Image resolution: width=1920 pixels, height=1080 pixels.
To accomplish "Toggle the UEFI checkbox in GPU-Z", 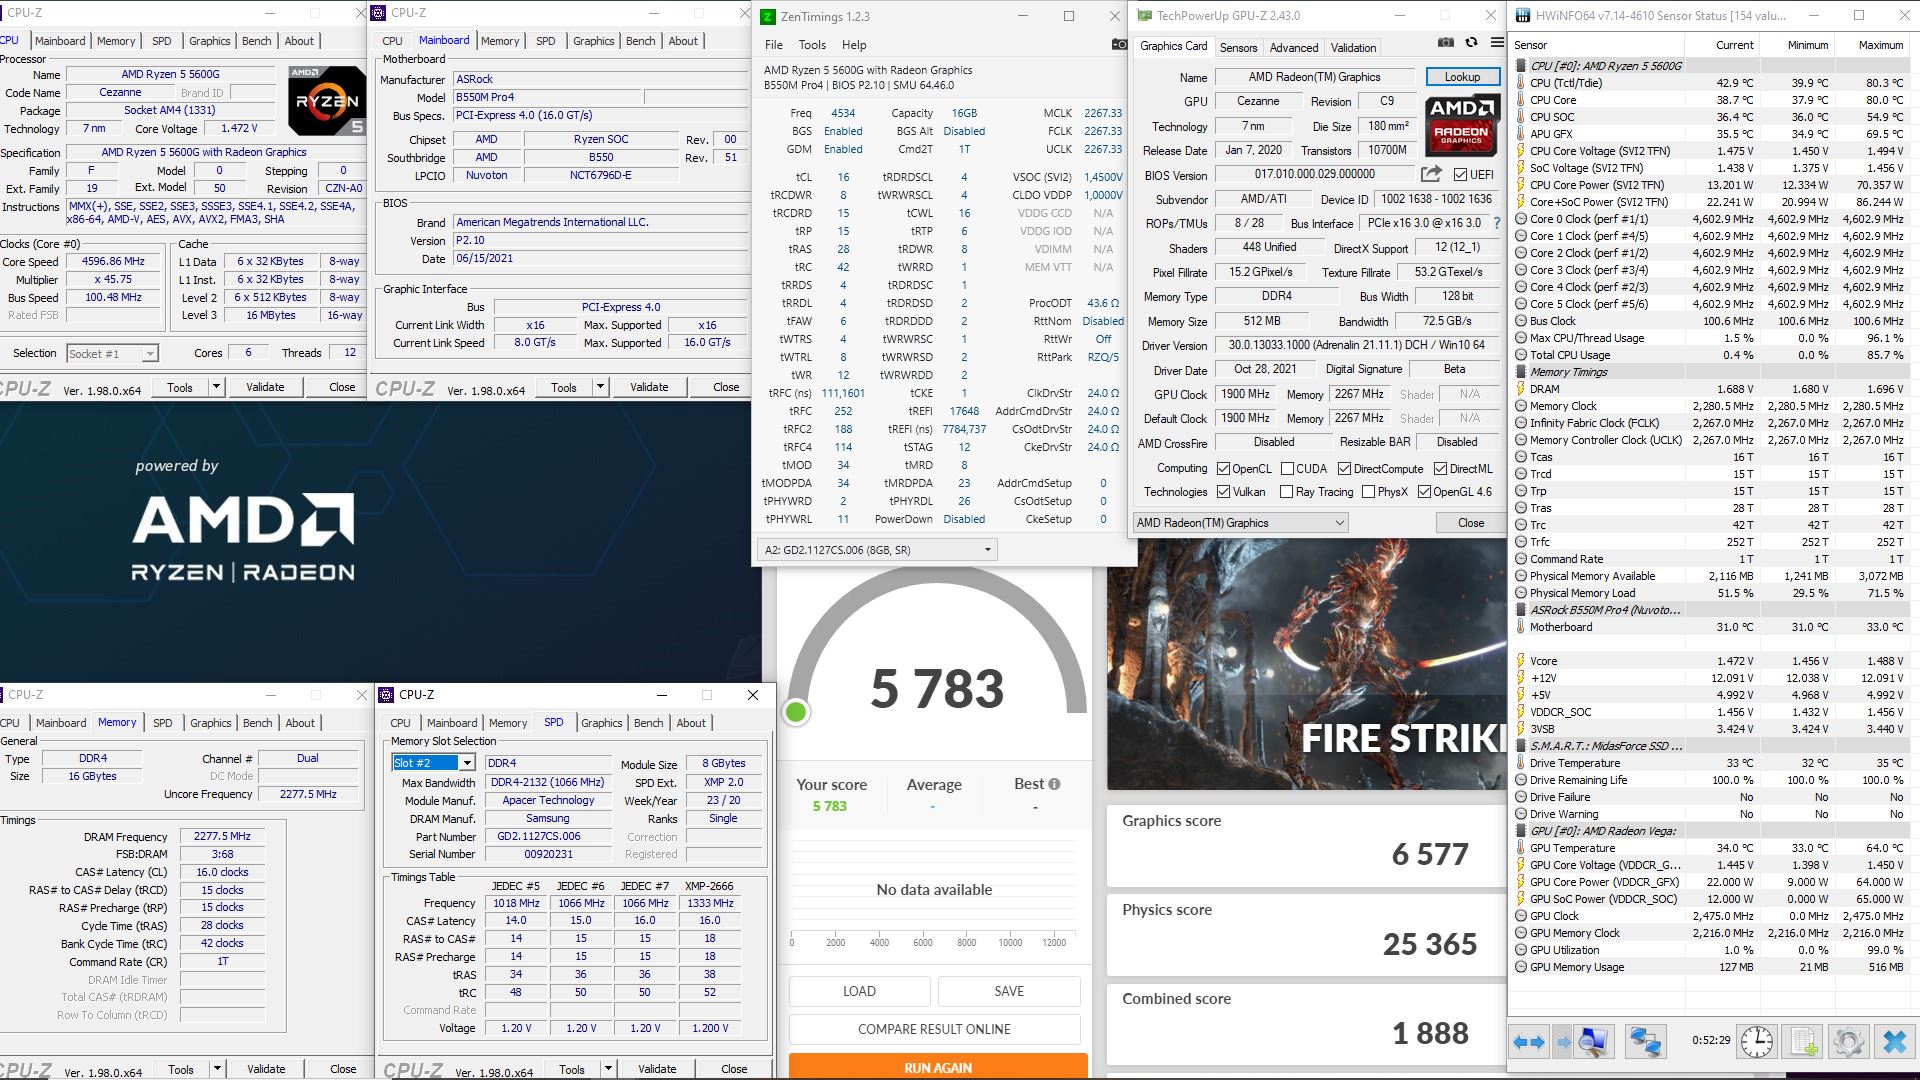I will (1460, 175).
